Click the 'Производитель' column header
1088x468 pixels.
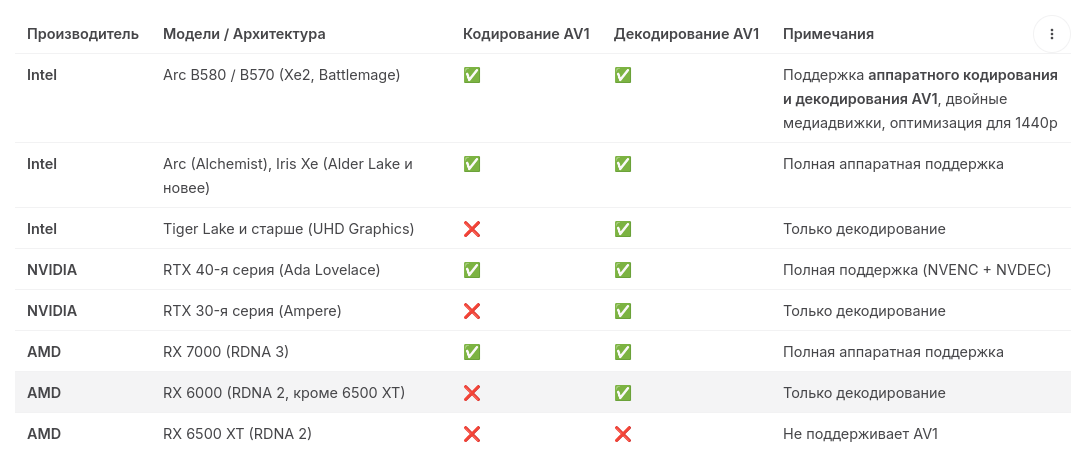83,34
